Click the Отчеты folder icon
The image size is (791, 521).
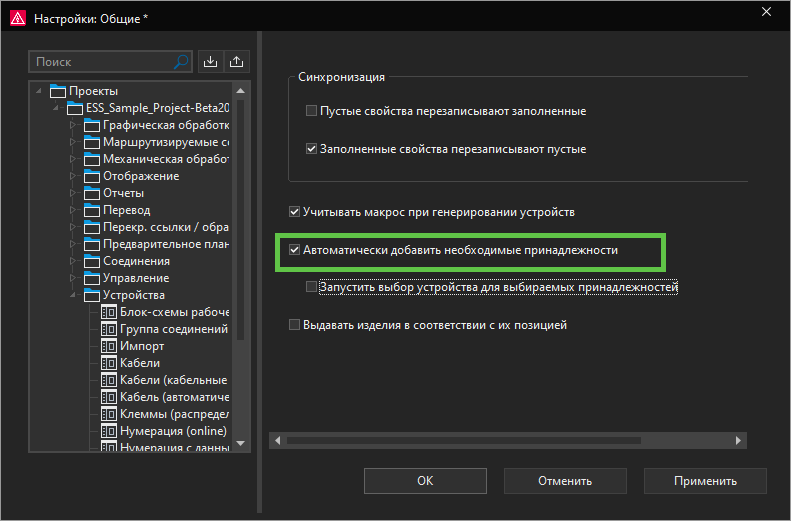[92, 193]
